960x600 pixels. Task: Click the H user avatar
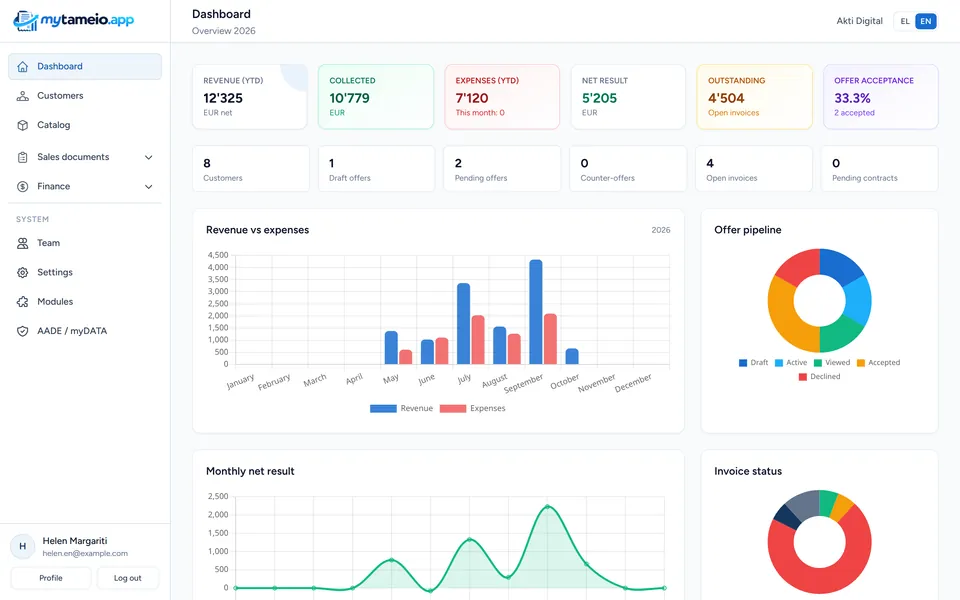click(x=23, y=546)
